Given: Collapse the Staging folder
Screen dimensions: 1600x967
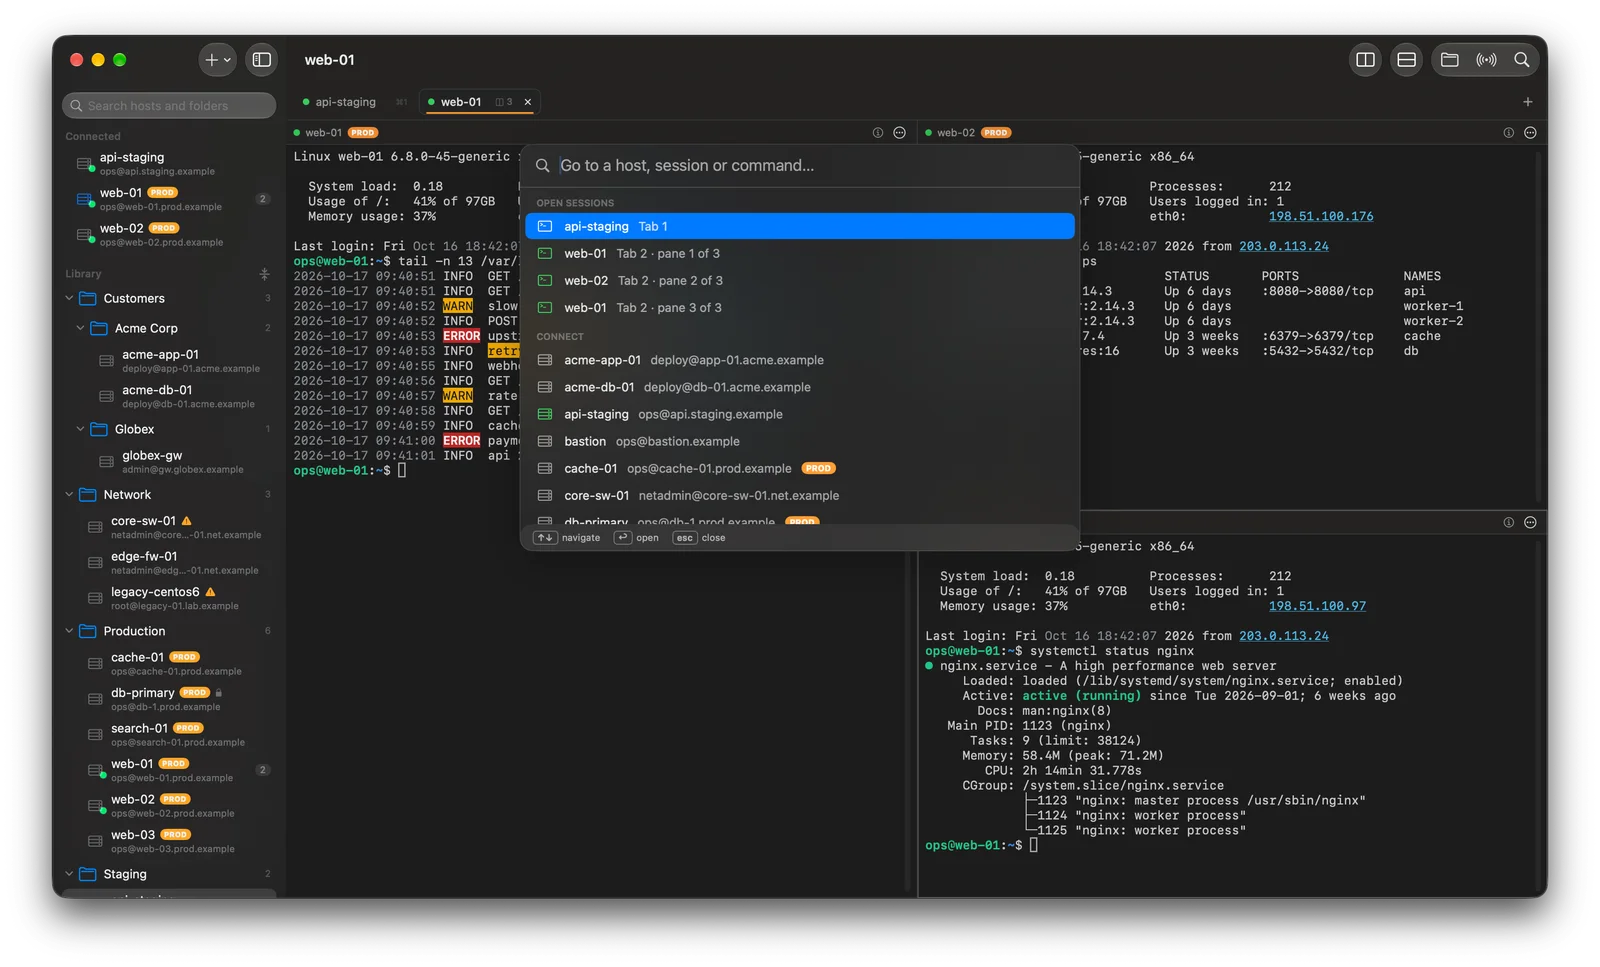Looking at the screenshot, I should (x=69, y=874).
